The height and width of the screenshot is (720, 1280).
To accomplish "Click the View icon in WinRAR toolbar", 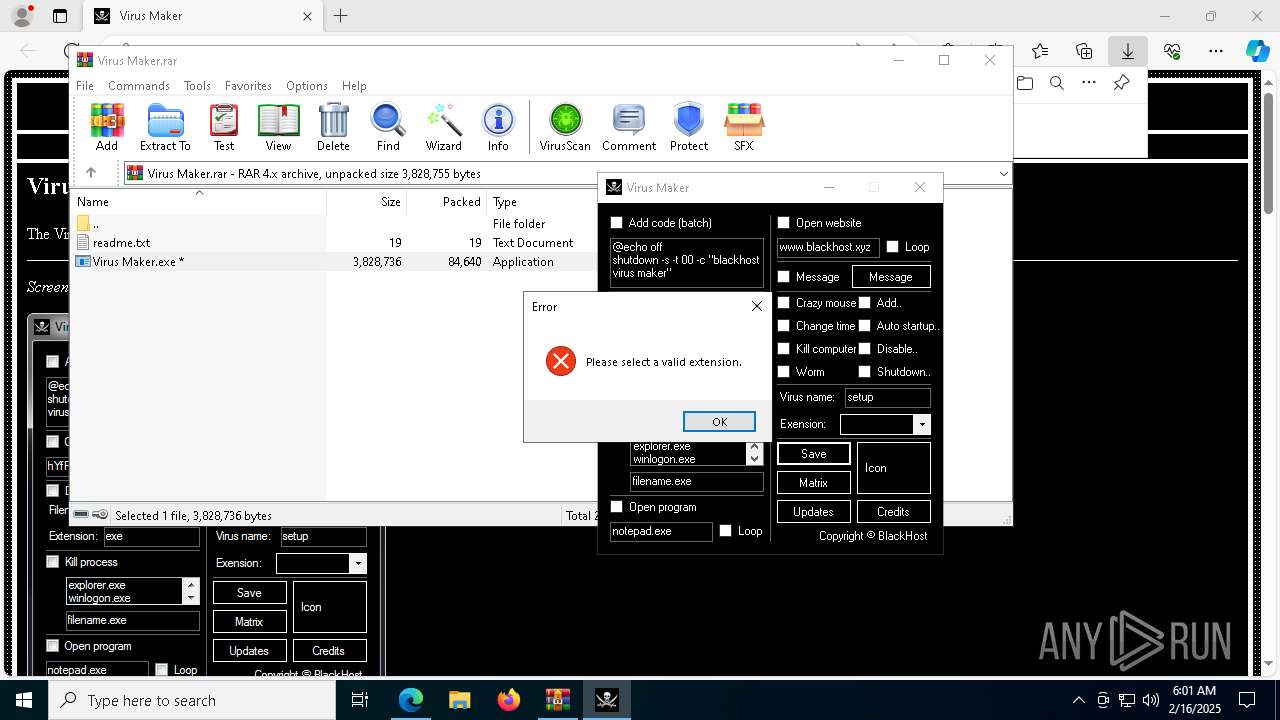I will coord(278,127).
